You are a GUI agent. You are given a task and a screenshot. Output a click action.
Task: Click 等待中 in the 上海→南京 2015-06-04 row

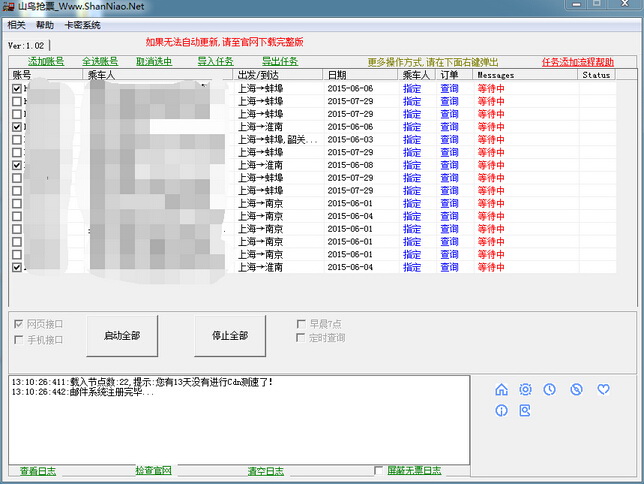491,216
